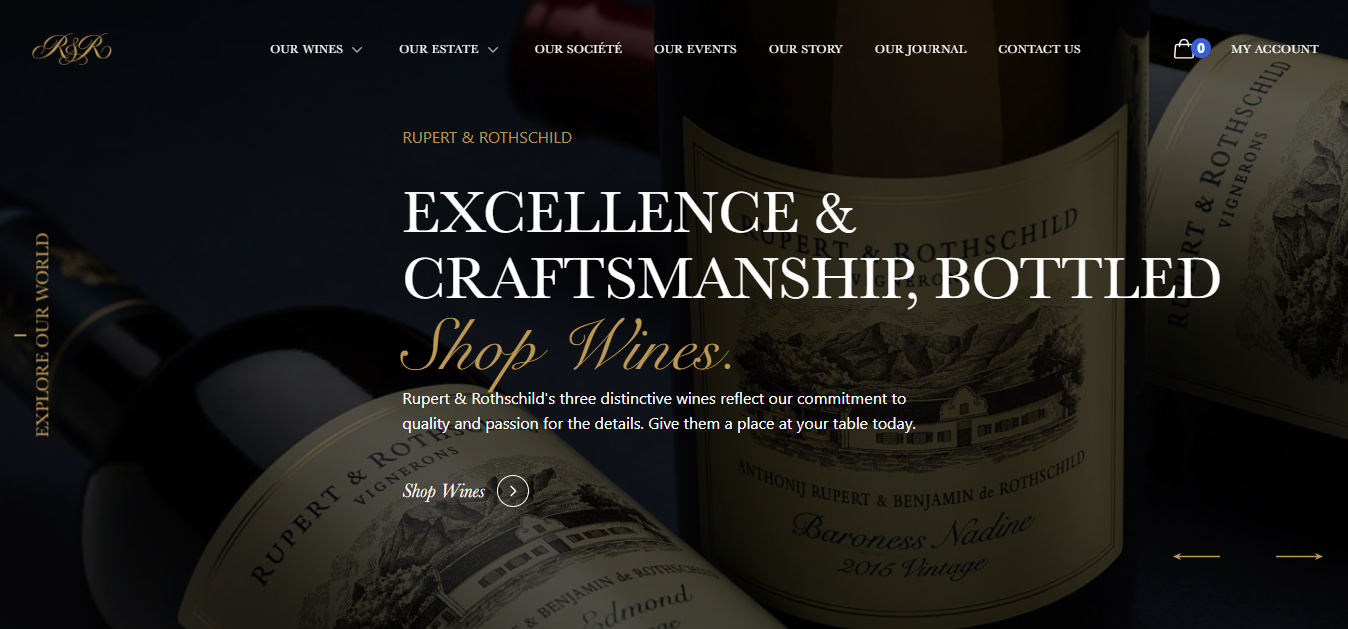This screenshot has width=1348, height=629.
Task: Go to Our Société page
Action: (578, 49)
